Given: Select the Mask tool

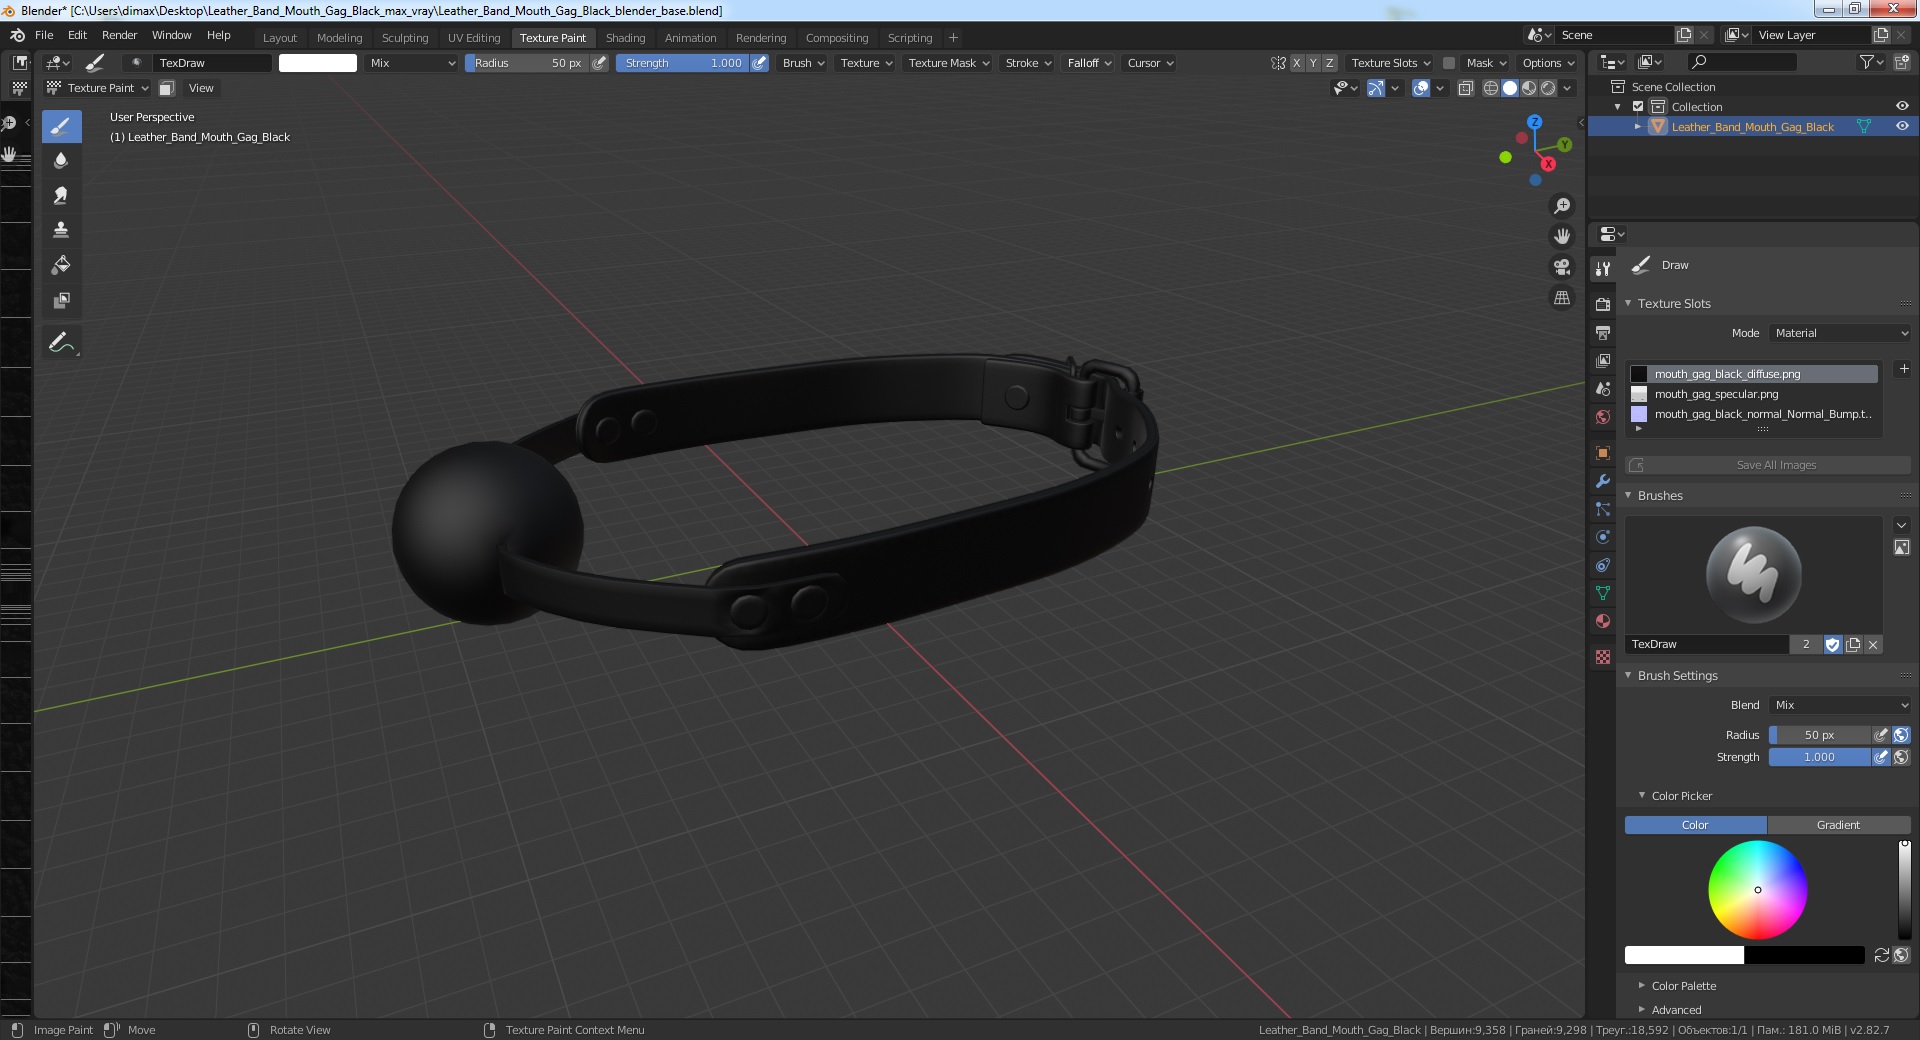Looking at the screenshot, I should 61,300.
